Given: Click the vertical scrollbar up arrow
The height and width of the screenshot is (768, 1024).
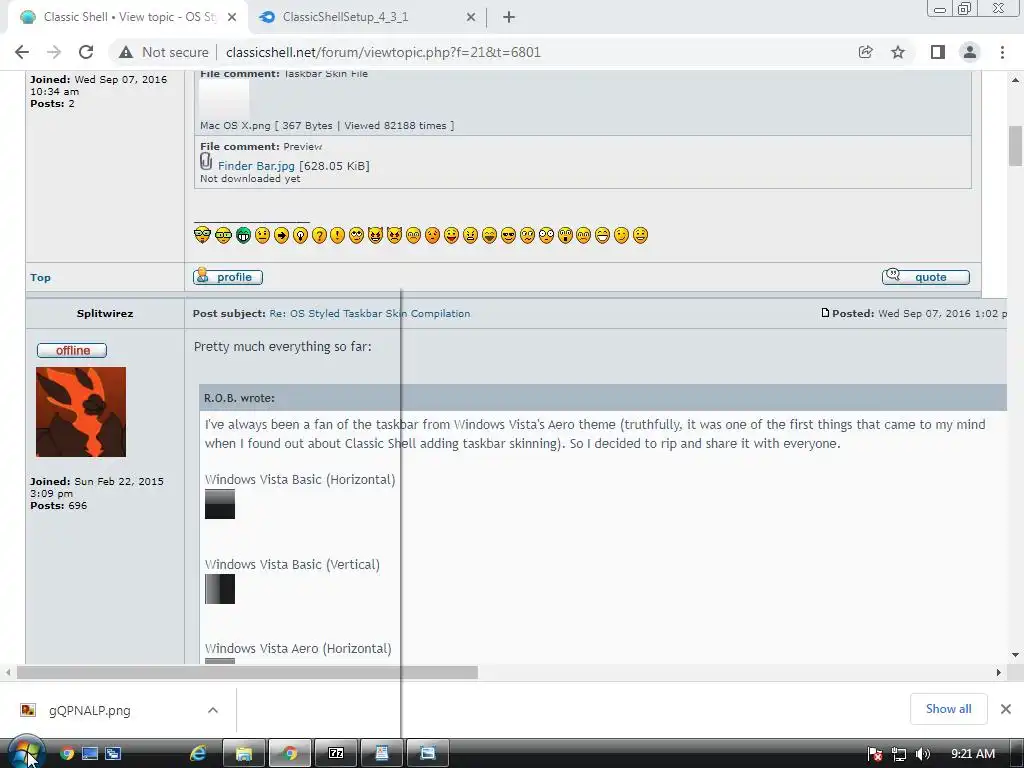Looking at the screenshot, I should tap(1016, 80).
